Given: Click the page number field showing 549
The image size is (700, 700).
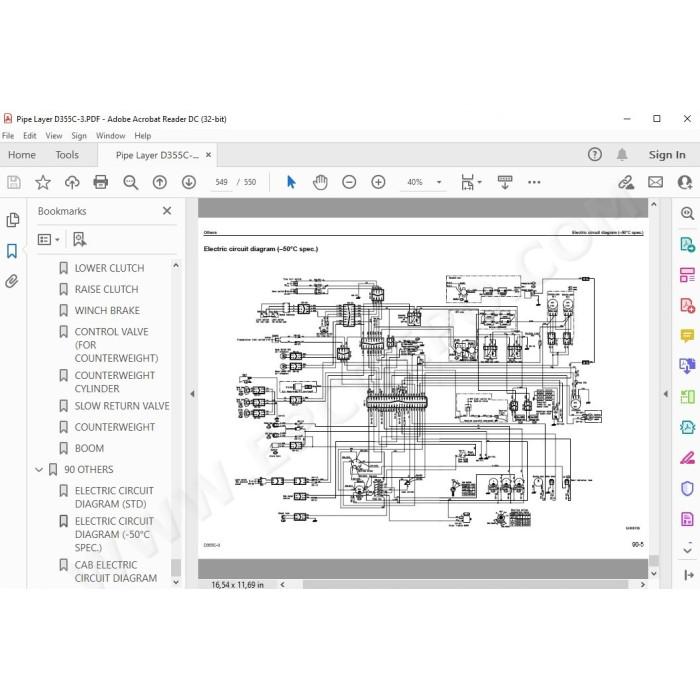Looking at the screenshot, I should 221,182.
